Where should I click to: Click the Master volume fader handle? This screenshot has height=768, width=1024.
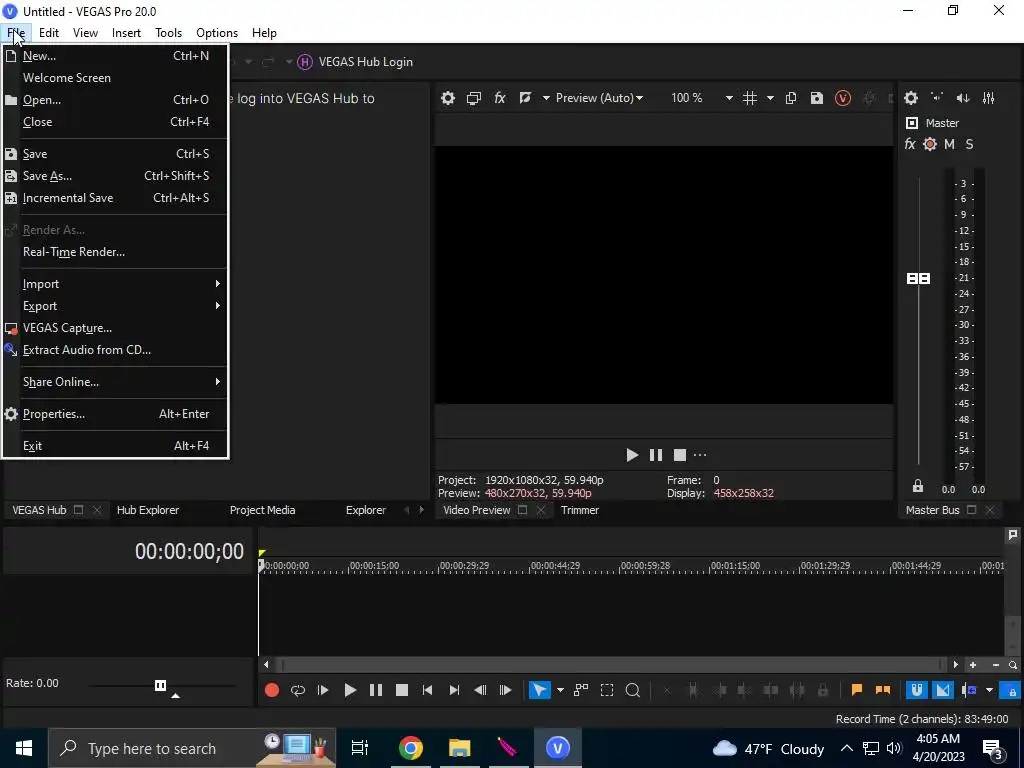918,279
